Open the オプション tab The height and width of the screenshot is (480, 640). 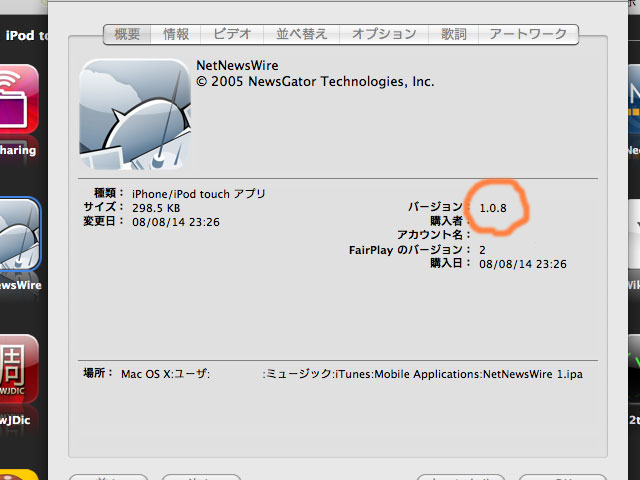[384, 34]
